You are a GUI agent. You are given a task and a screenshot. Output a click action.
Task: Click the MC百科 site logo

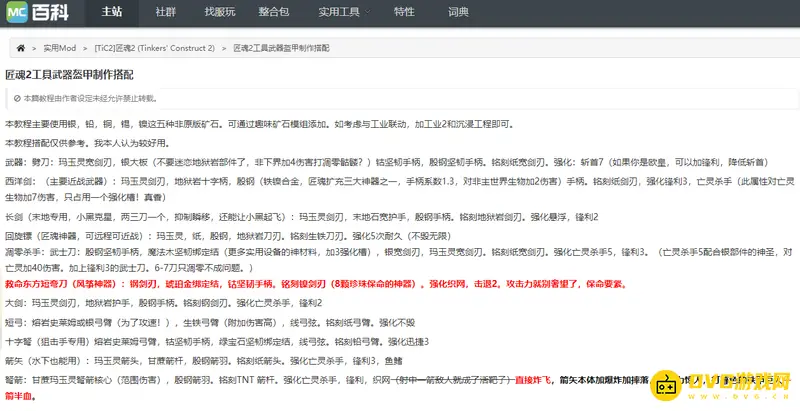(x=44, y=13)
